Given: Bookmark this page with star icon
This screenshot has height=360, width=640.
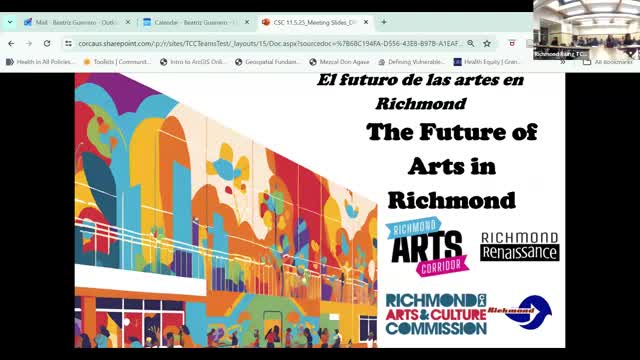Looking at the screenshot, I should pyautogui.click(x=487, y=43).
